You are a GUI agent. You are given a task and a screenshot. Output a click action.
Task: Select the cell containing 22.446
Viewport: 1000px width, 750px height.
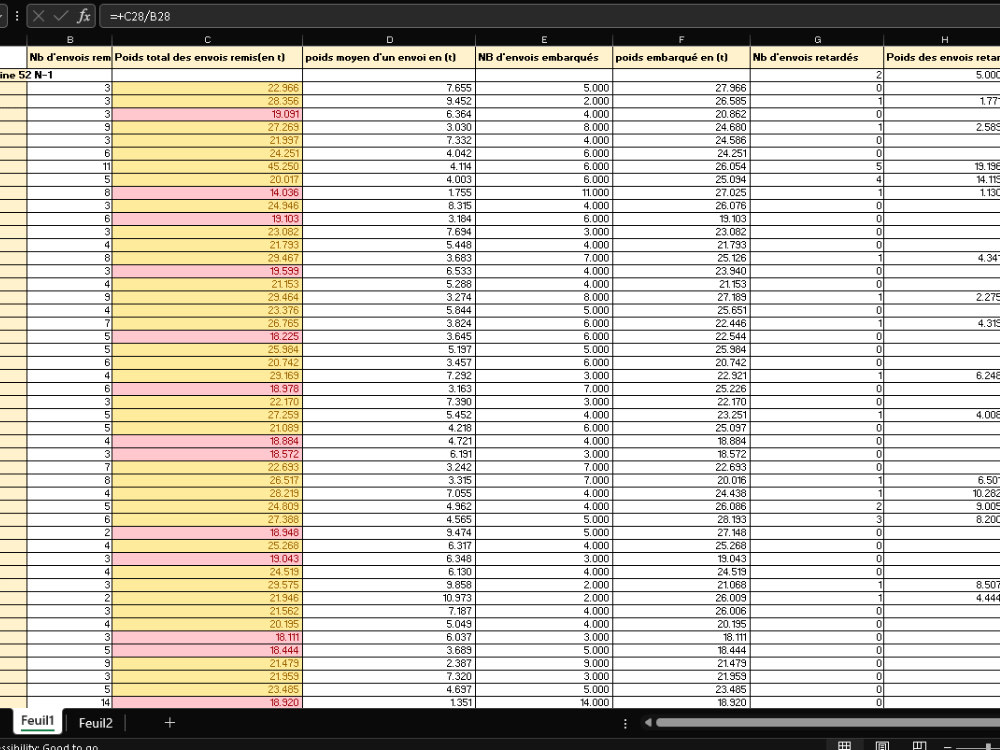(x=681, y=323)
